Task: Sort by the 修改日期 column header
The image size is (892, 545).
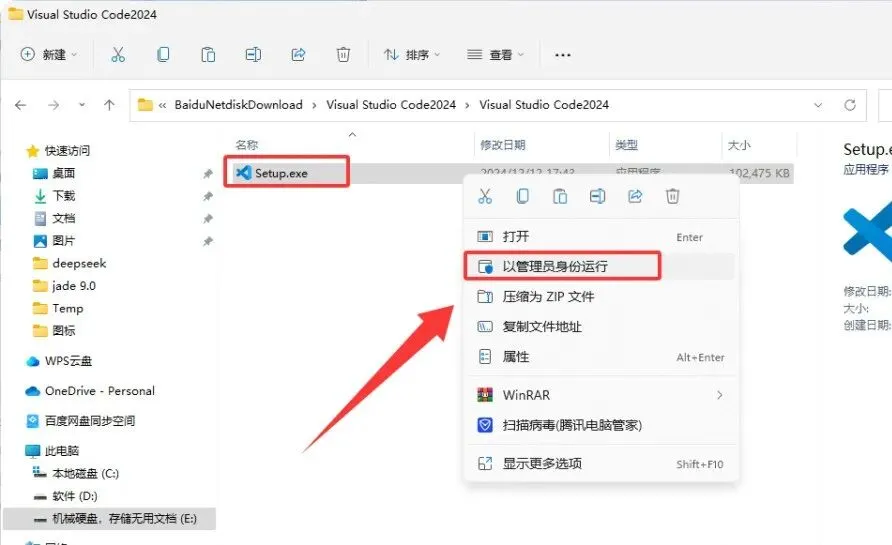Action: point(502,145)
